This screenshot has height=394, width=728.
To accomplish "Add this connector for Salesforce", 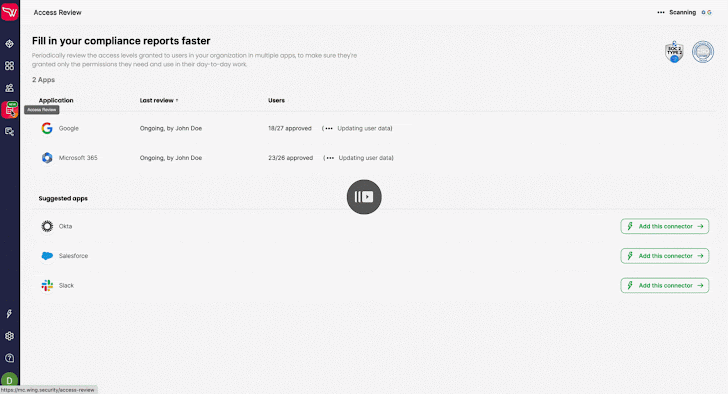I will (665, 256).
